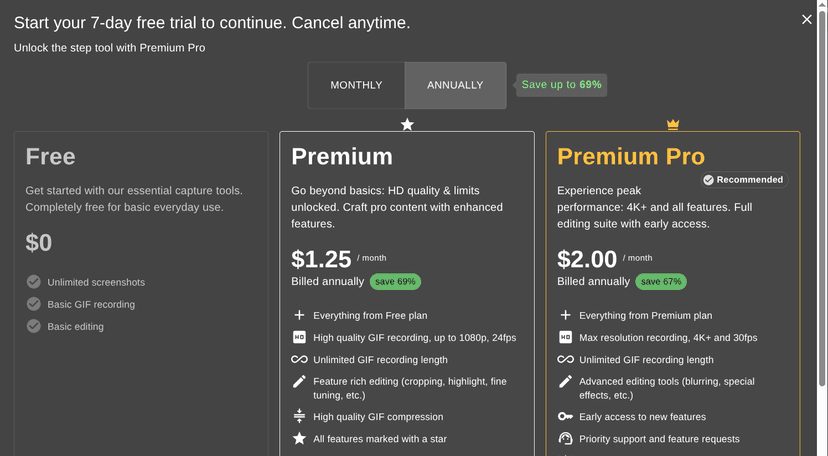828x456 pixels.
Task: Click the Save up to 69% badge
Action: click(561, 85)
